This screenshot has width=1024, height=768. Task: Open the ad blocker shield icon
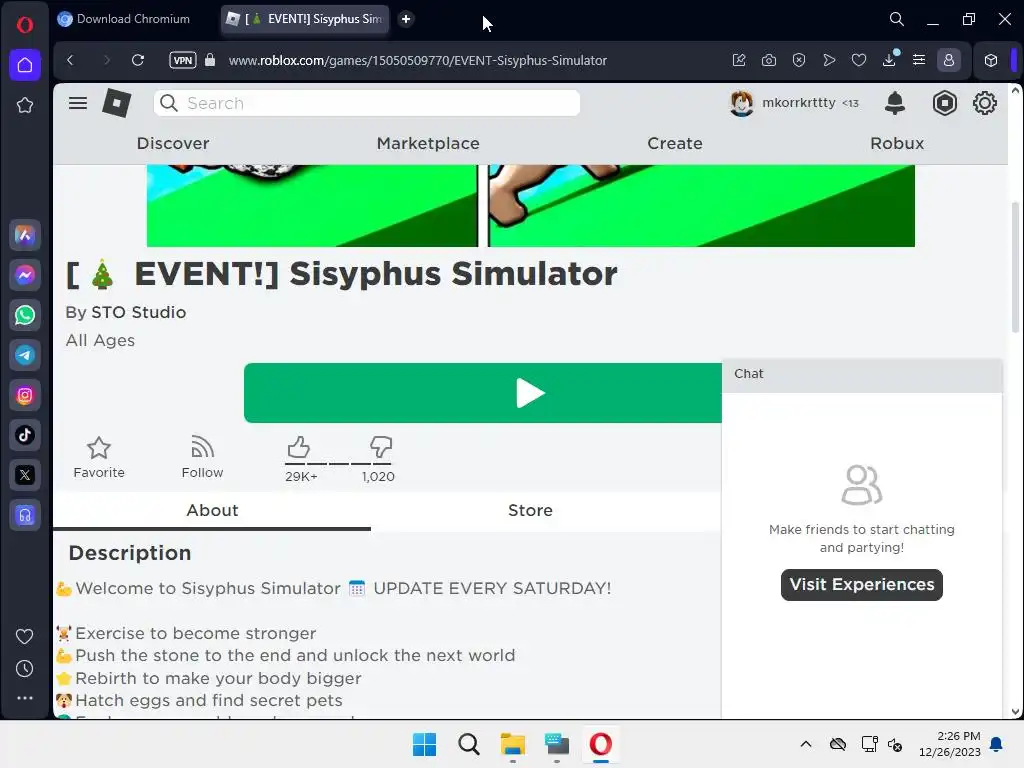pyautogui.click(x=799, y=60)
